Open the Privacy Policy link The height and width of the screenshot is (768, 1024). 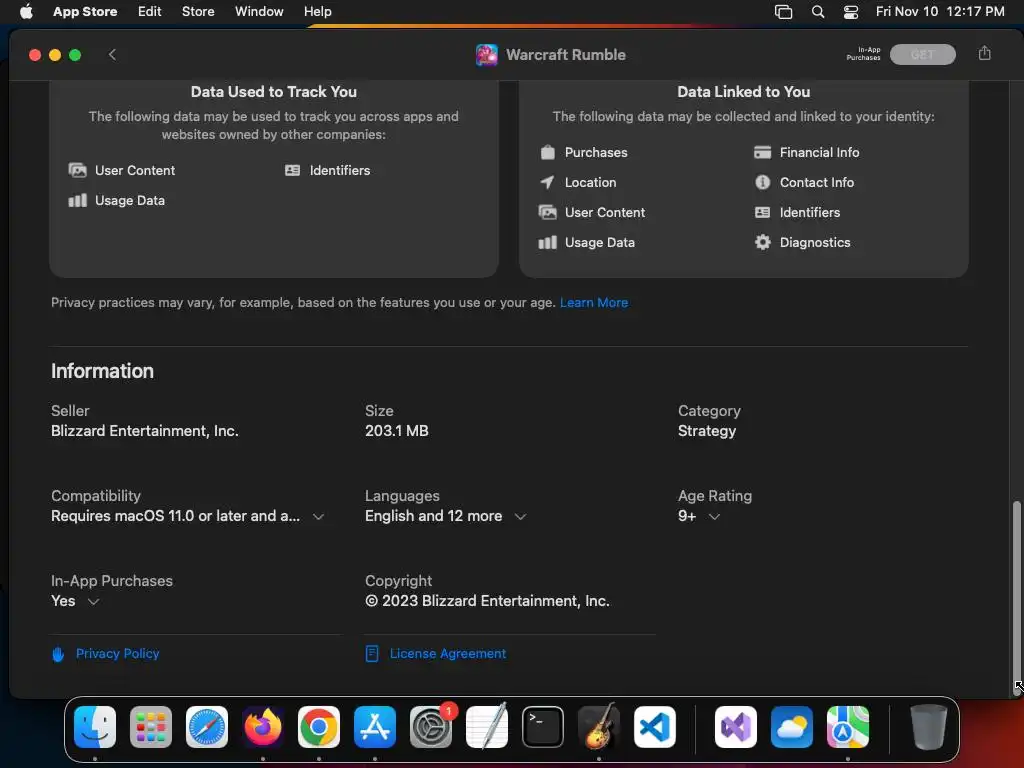(x=118, y=653)
